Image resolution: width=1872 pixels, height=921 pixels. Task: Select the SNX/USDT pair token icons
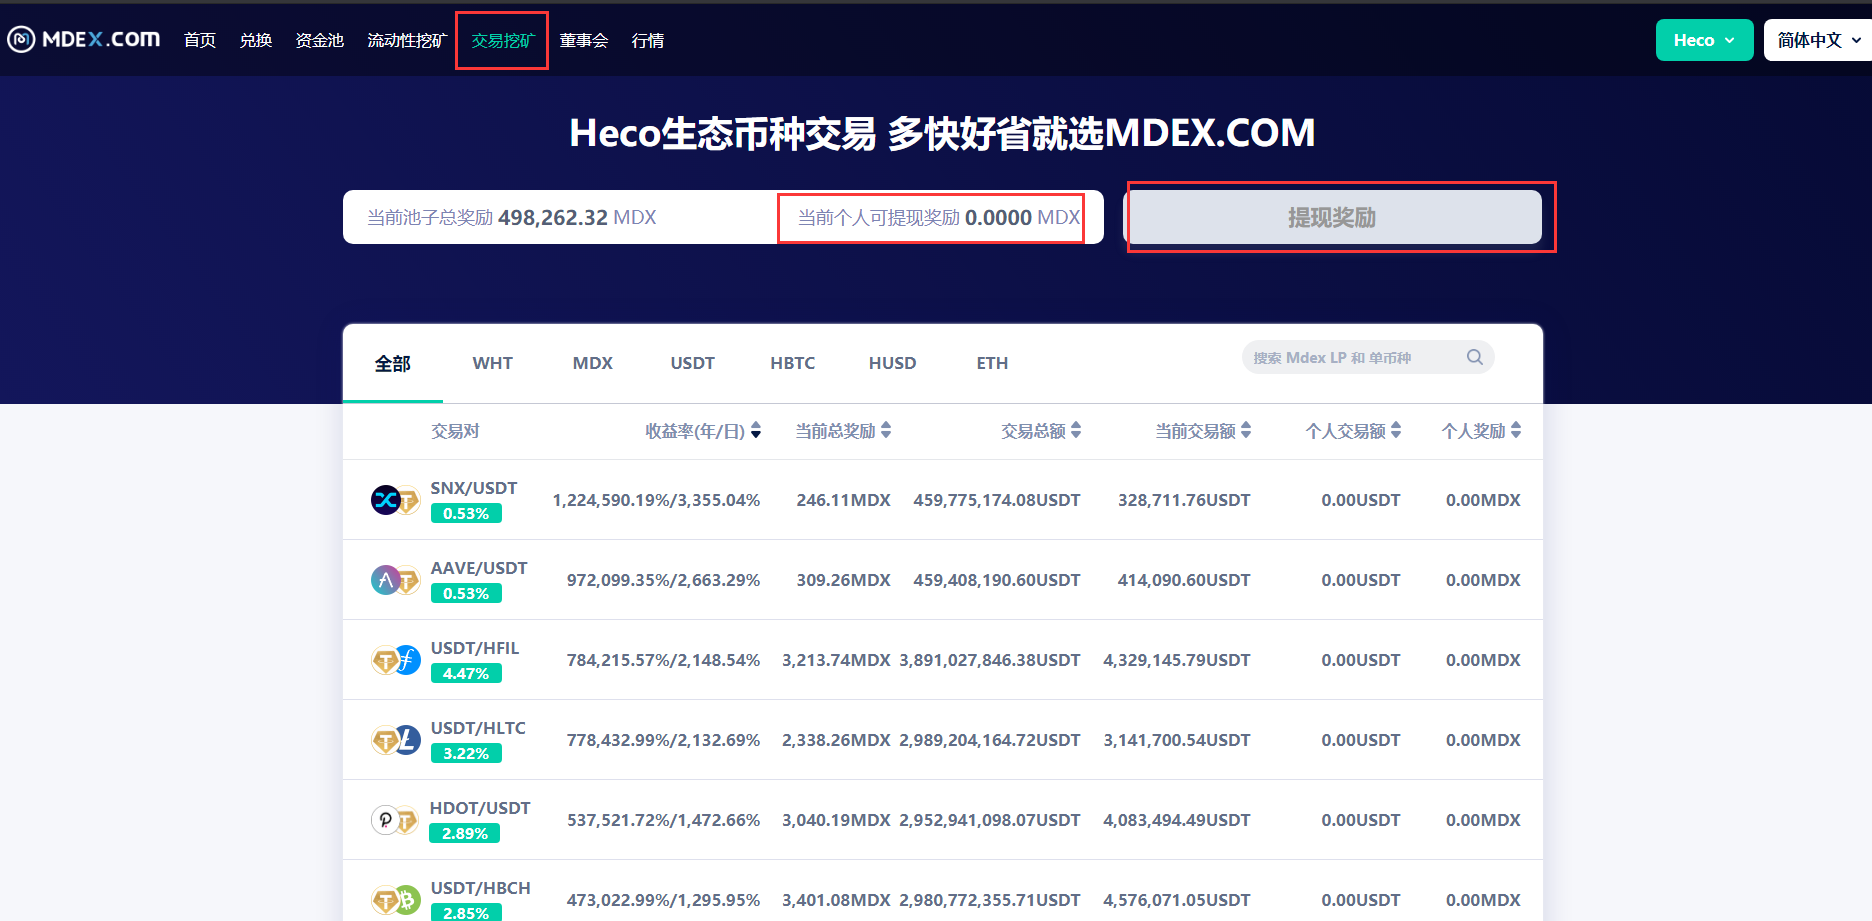point(395,500)
